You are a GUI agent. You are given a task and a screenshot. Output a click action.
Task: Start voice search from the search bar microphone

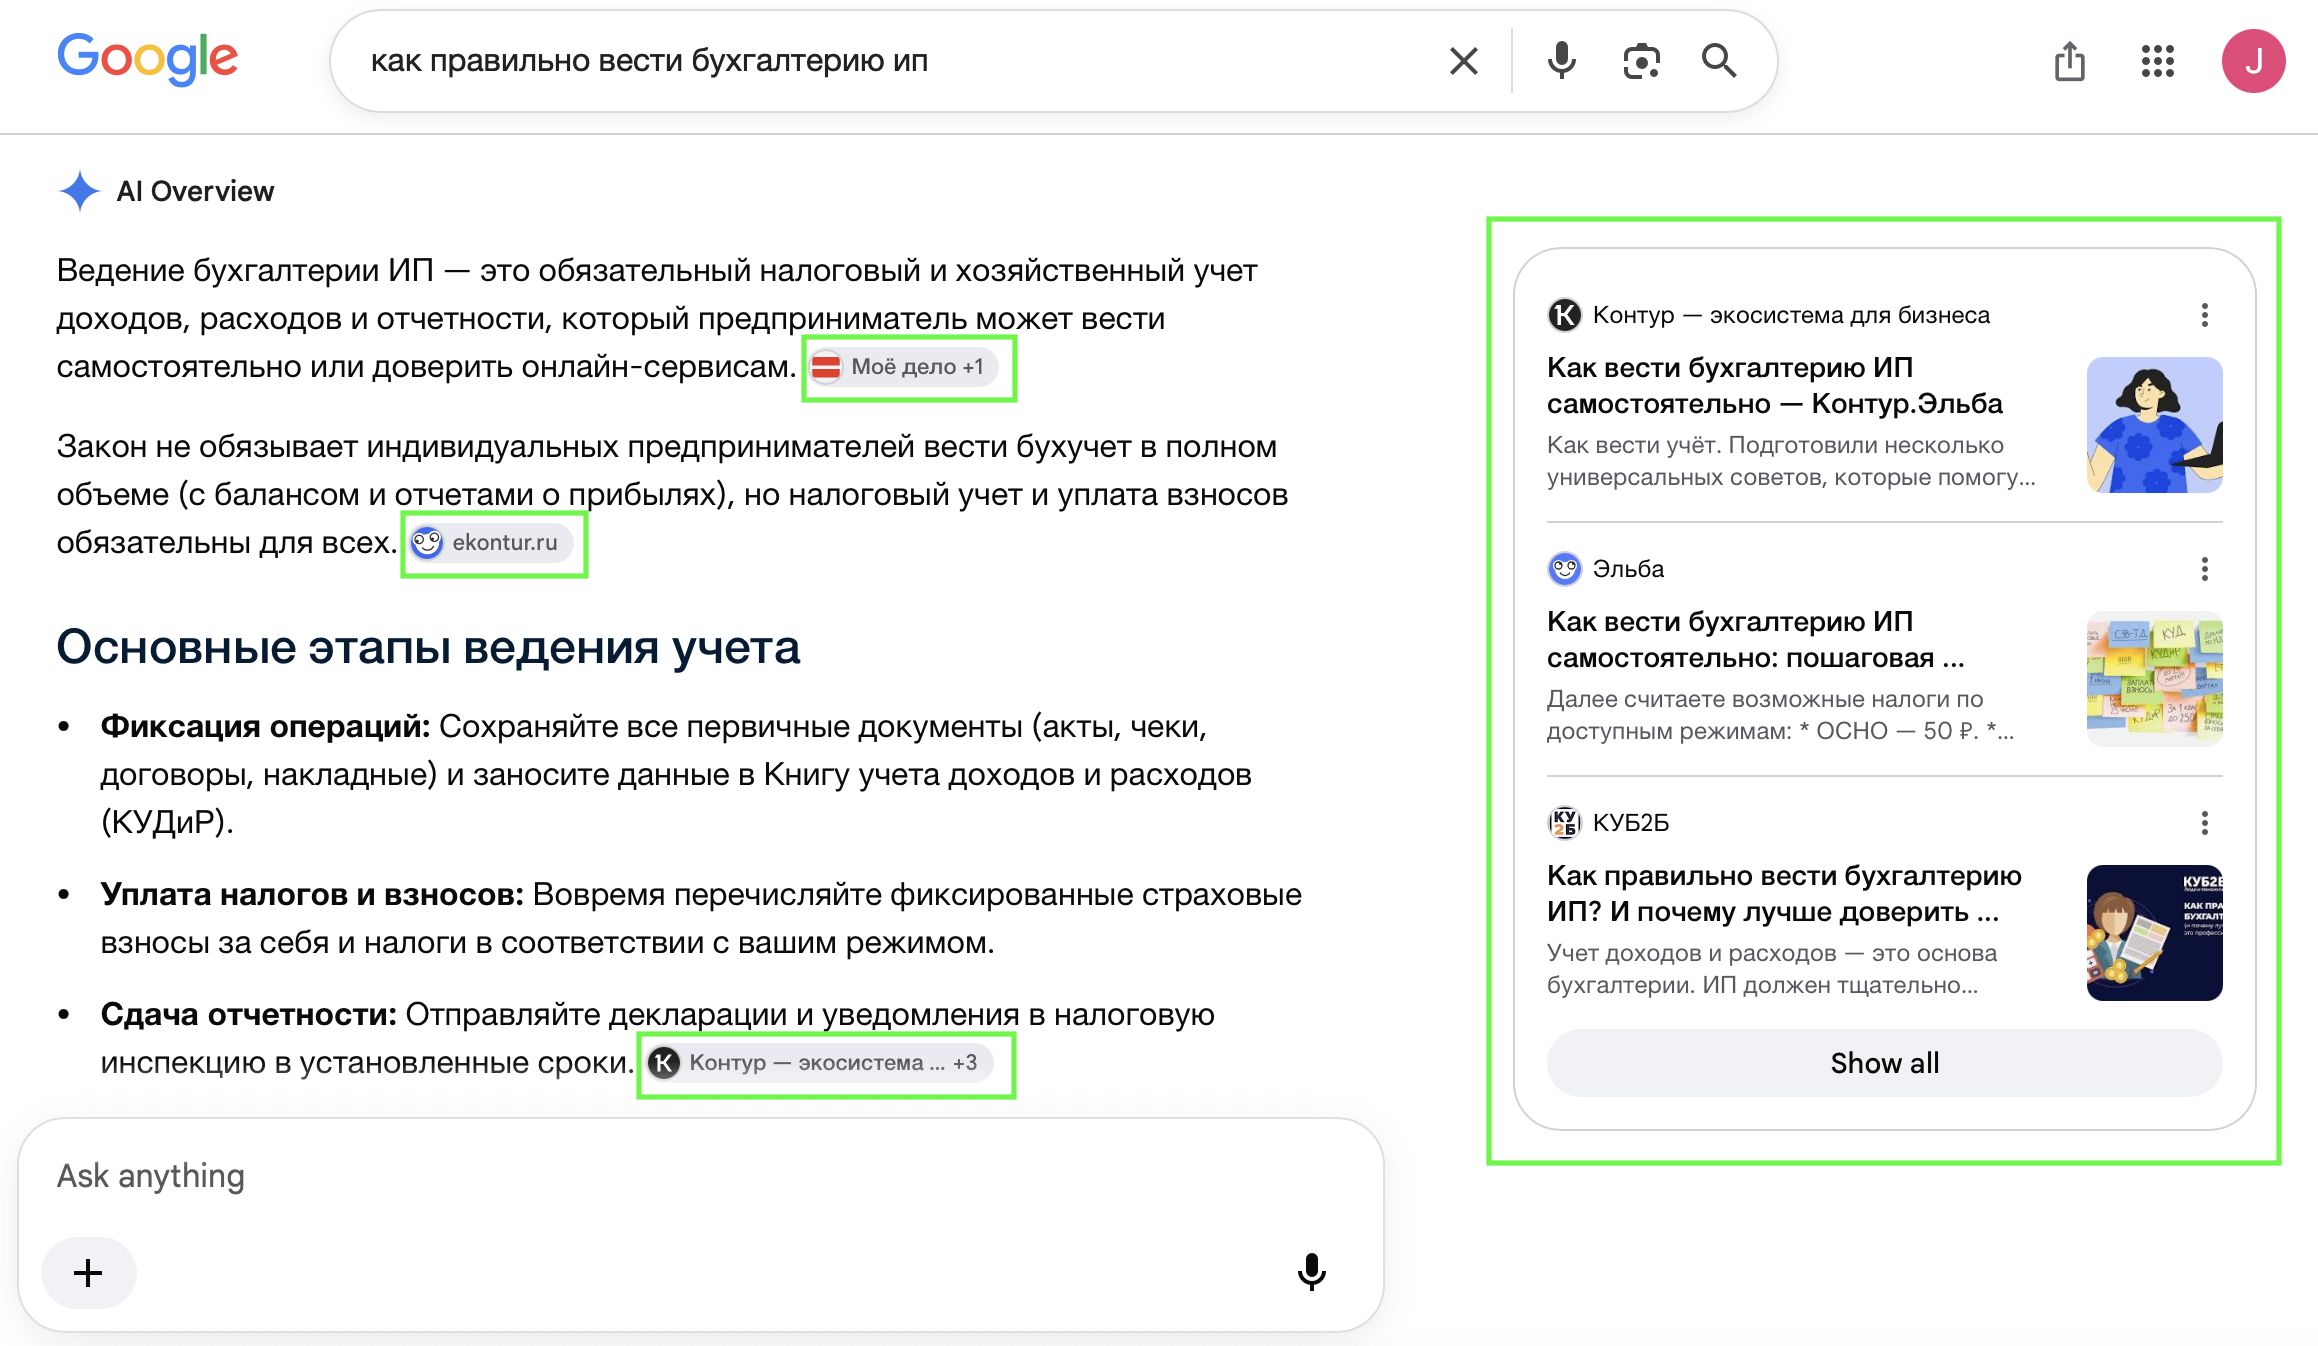(x=1560, y=61)
